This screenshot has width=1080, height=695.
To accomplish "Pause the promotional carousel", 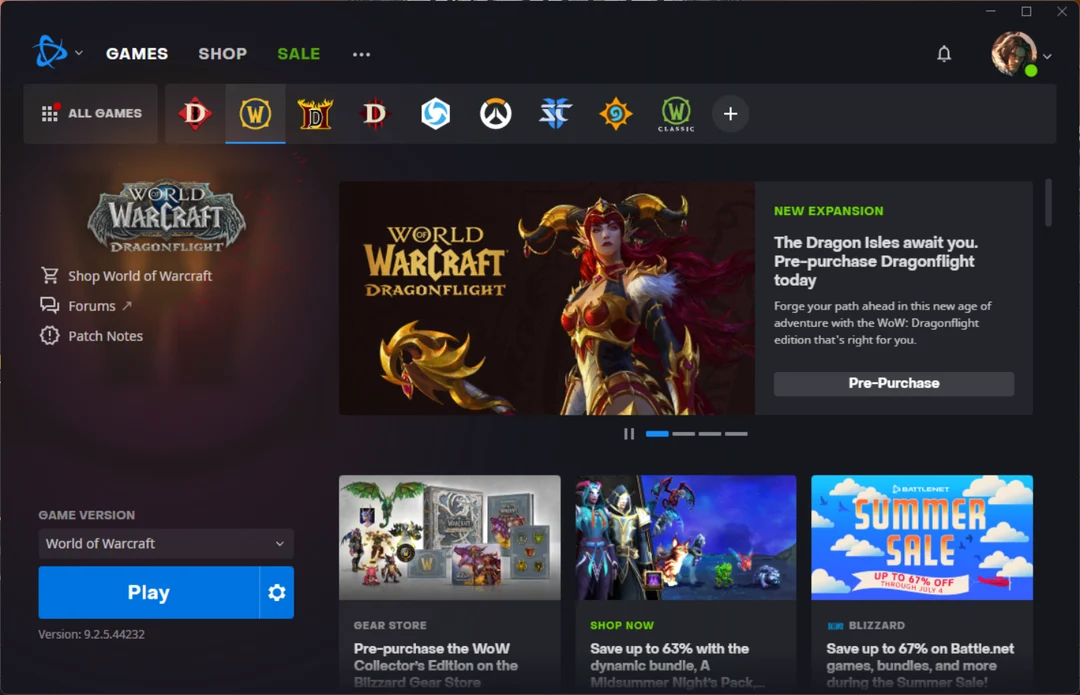I will (629, 433).
